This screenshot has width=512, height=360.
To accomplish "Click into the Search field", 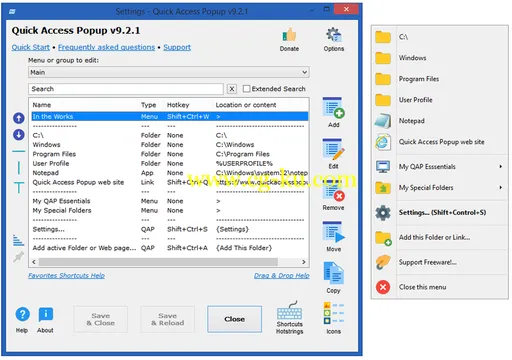I will pyautogui.click(x=126, y=89).
